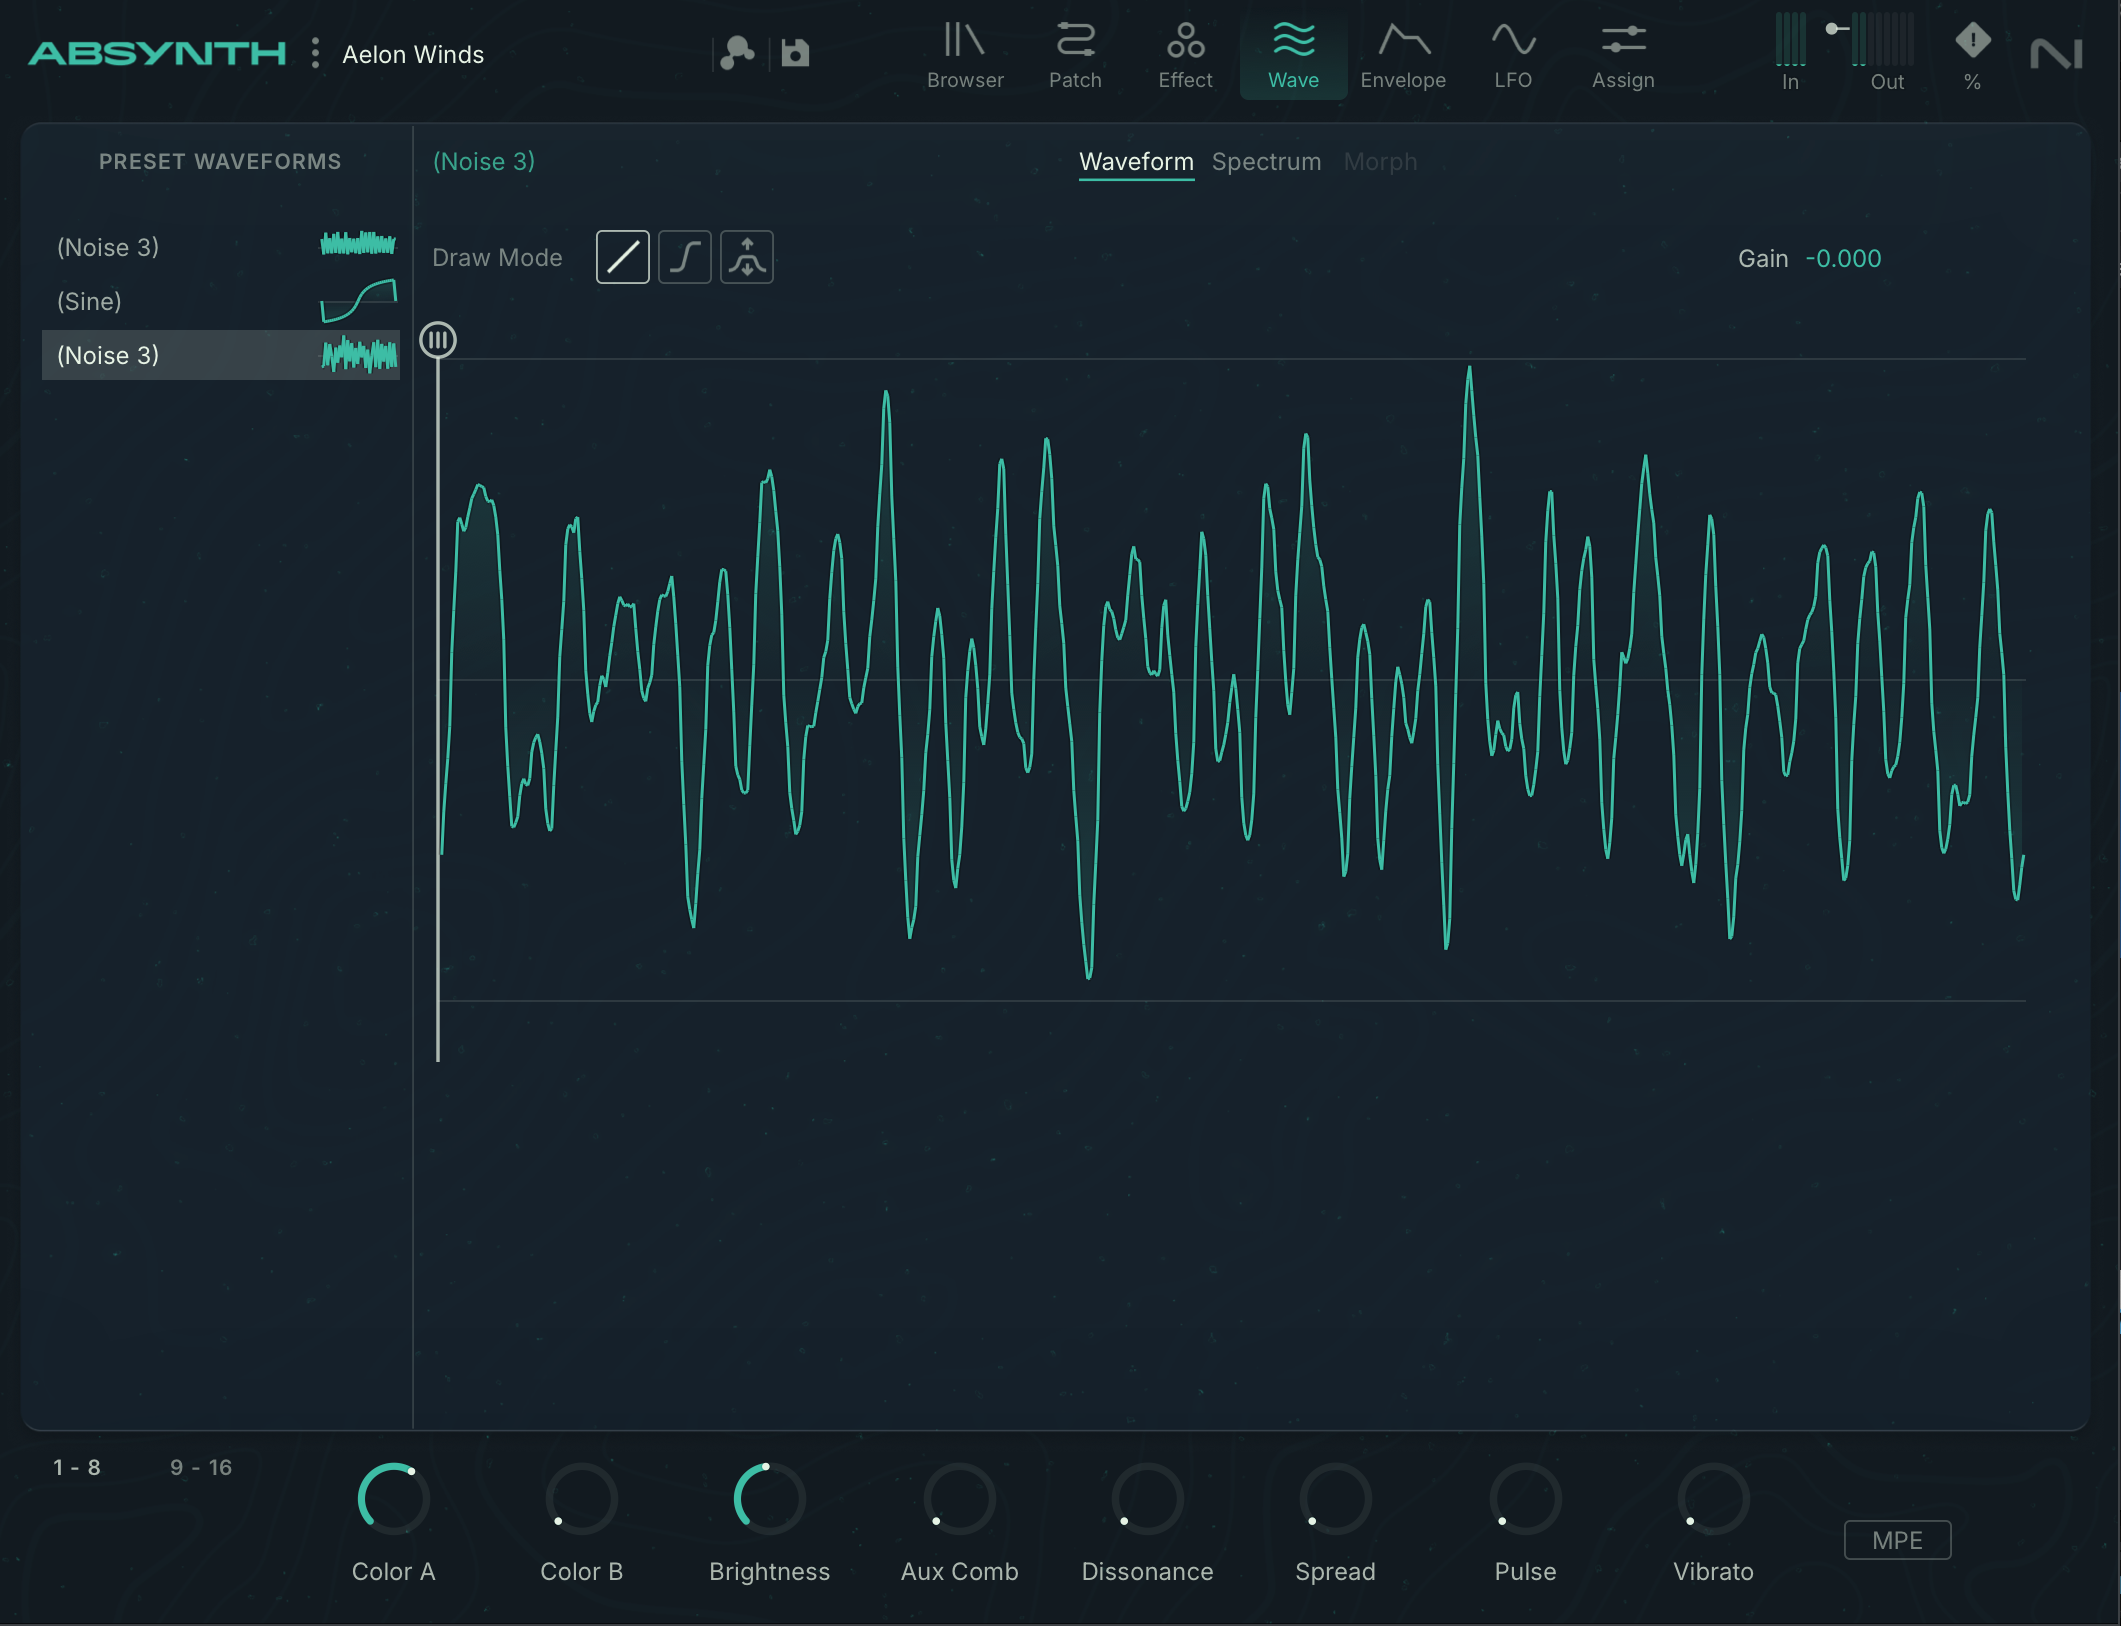This screenshot has width=2121, height=1626.
Task: Open the Envelope page
Action: coord(1403,56)
